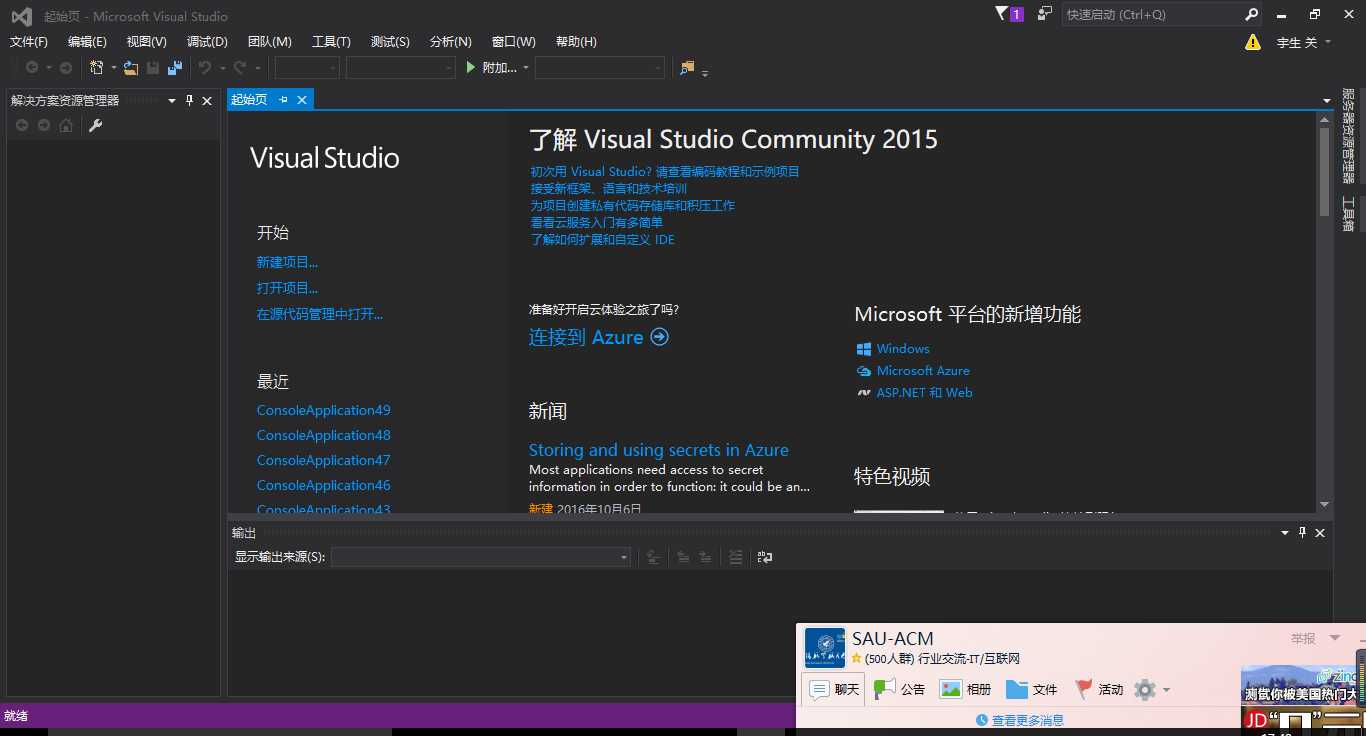This screenshot has height=736, width=1366.
Task: Toggle auto-hide pin on Output panel
Action: coord(1302,533)
